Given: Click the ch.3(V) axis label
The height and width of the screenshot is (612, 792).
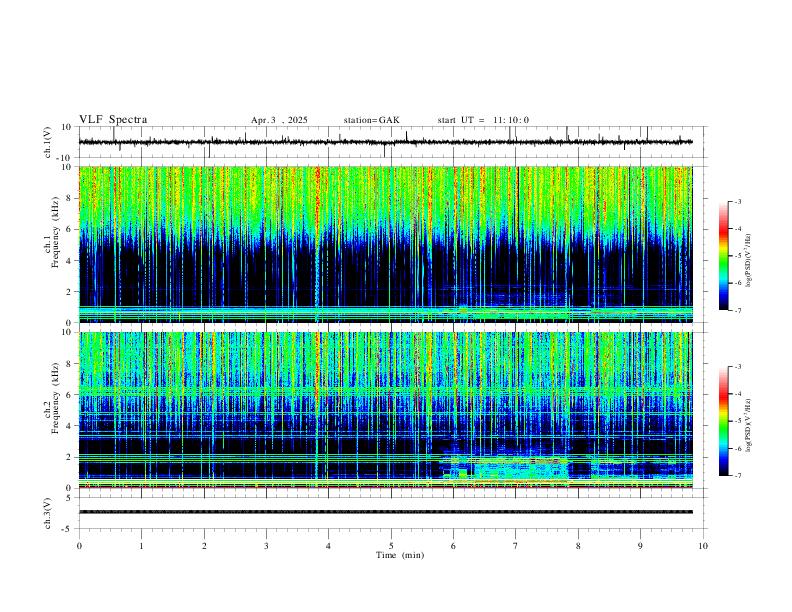Looking at the screenshot, I should pos(48,514).
